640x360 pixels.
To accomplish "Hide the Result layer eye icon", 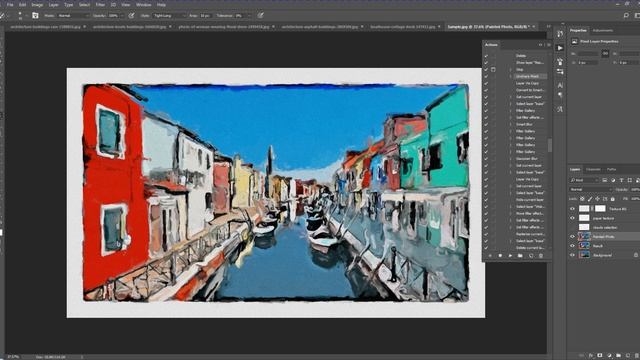I will pyautogui.click(x=572, y=246).
